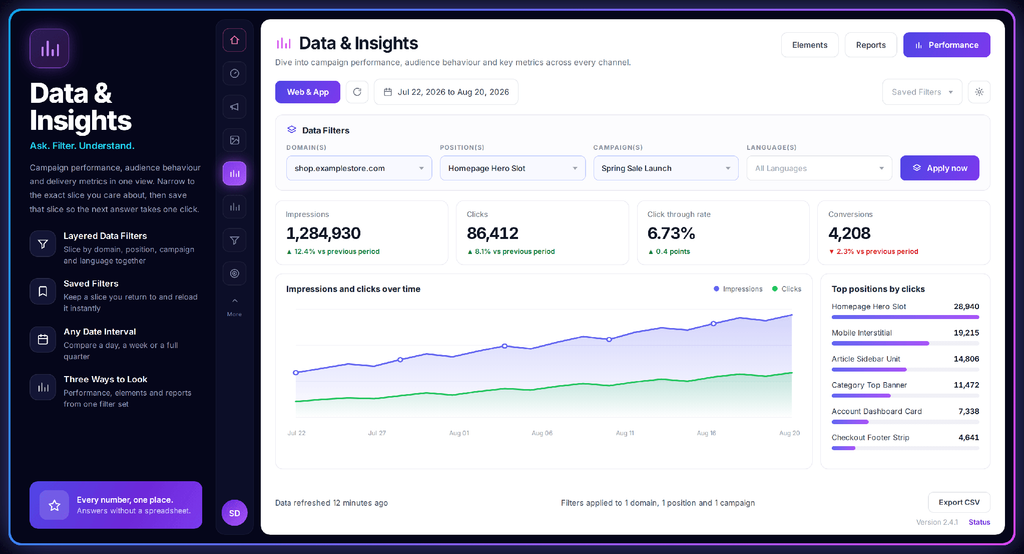This screenshot has width=1024, height=554.
Task: Click the Click through rate value 6.73%
Action: pyautogui.click(x=671, y=233)
